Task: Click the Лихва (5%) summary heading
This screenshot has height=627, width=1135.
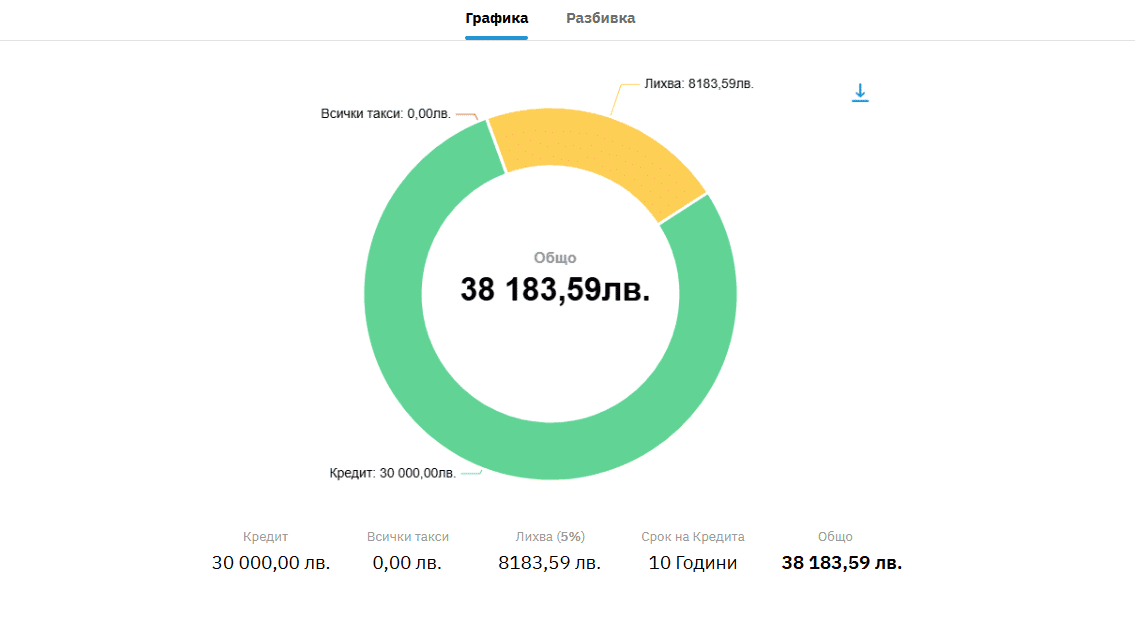Action: point(549,537)
